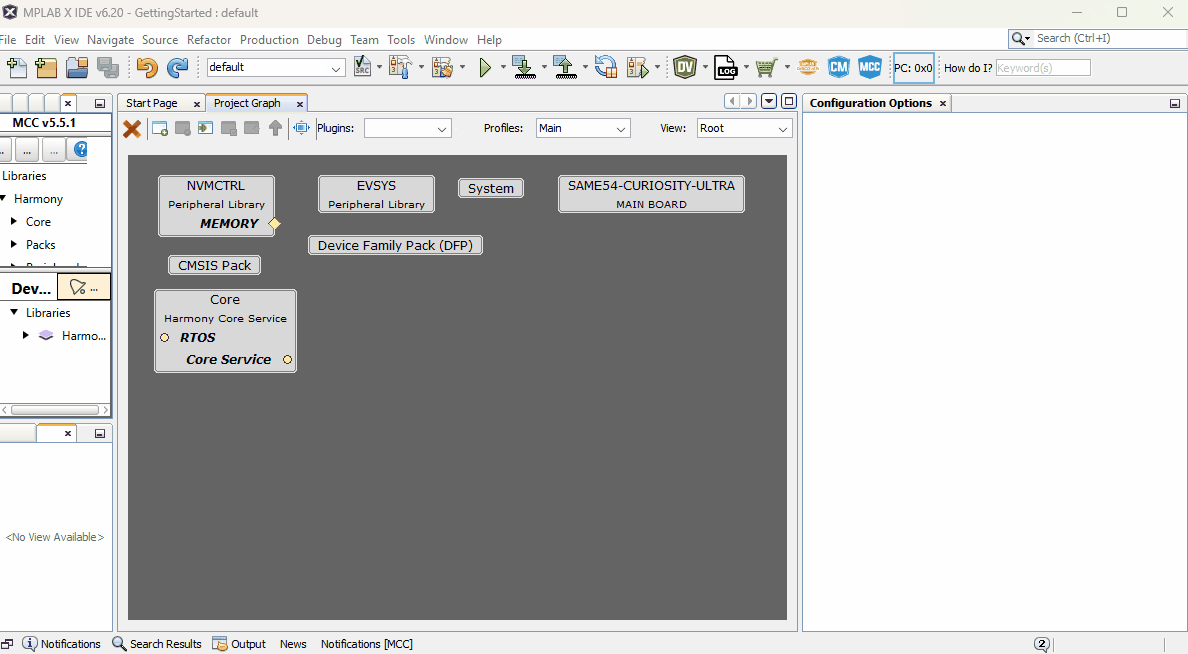Collapse the Harmony tree node

4,199
